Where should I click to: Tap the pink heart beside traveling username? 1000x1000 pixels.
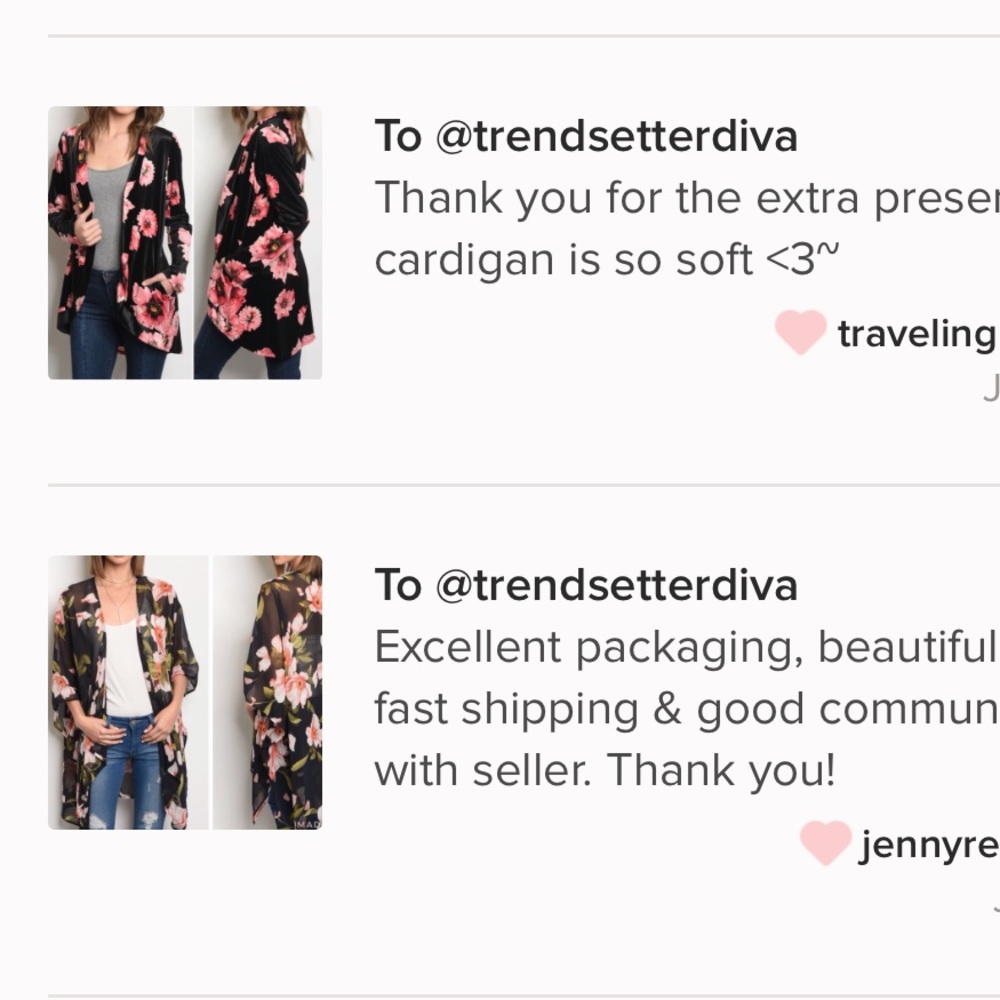click(x=800, y=332)
